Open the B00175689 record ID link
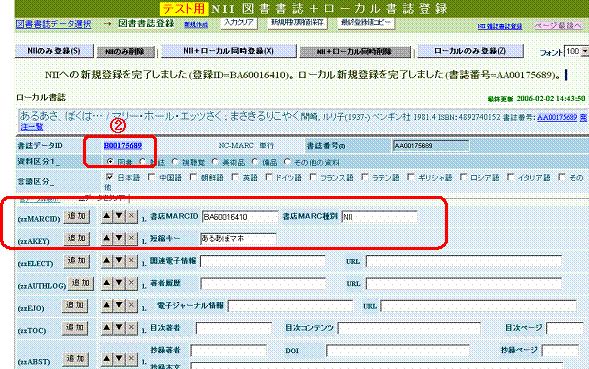Screen dimensions: 589x369 (x=123, y=145)
